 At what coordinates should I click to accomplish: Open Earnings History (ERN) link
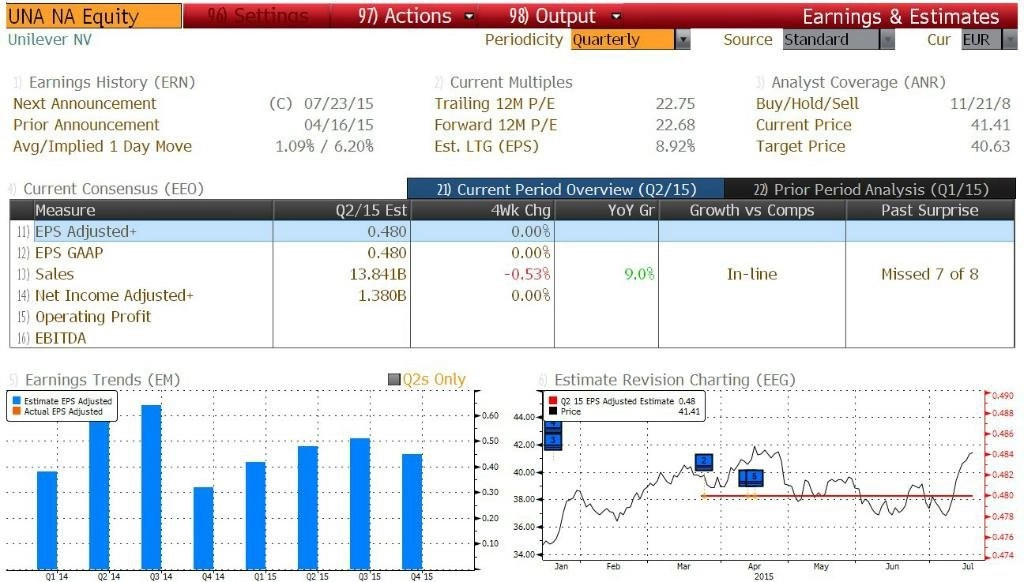coord(112,82)
